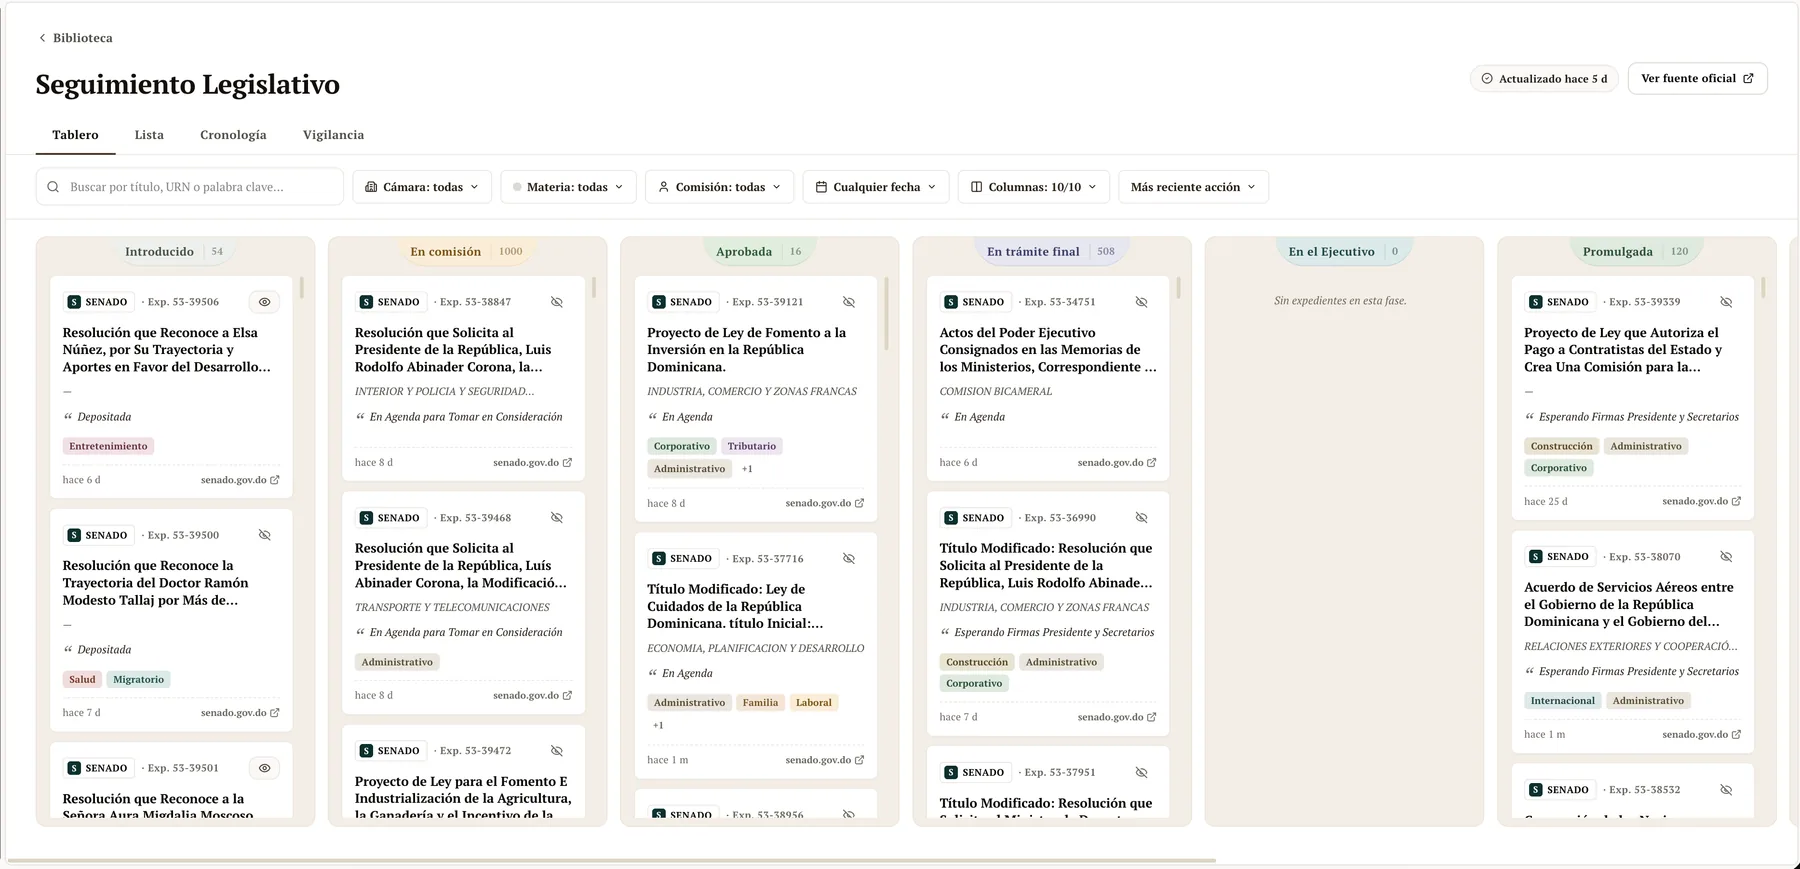Click external link icon on Exp. 53-39468 card

coord(568,696)
